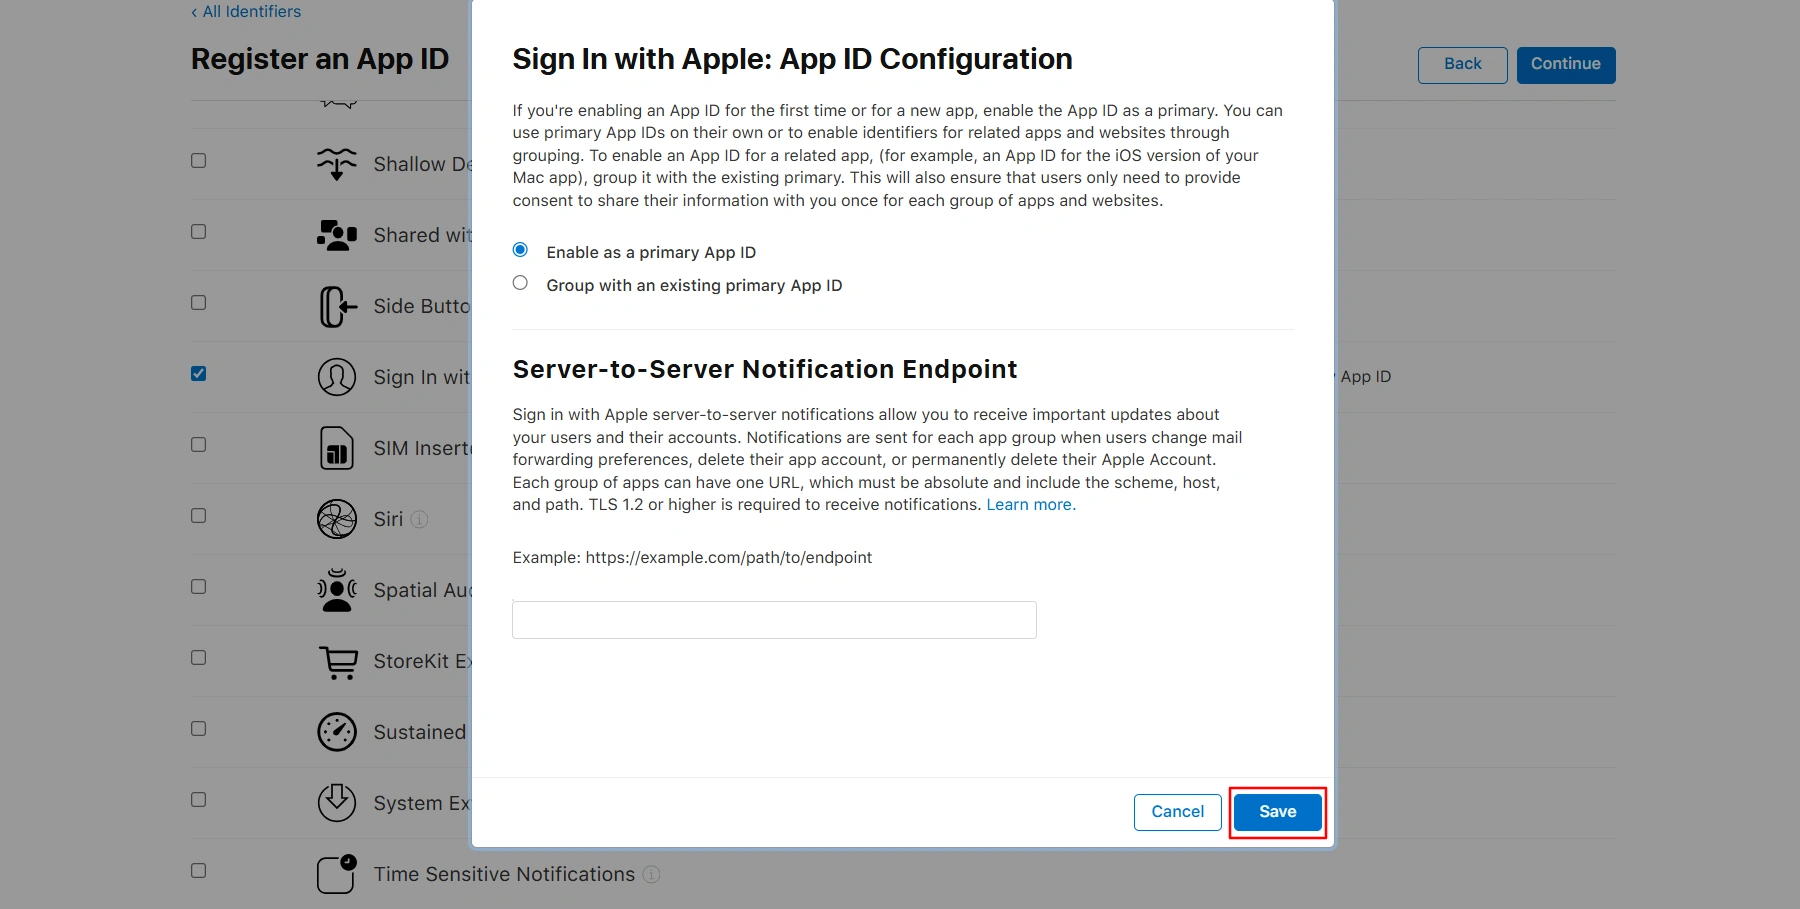Viewport: 1800px width, 909px height.
Task: Click the Continue button
Action: 1566,64
